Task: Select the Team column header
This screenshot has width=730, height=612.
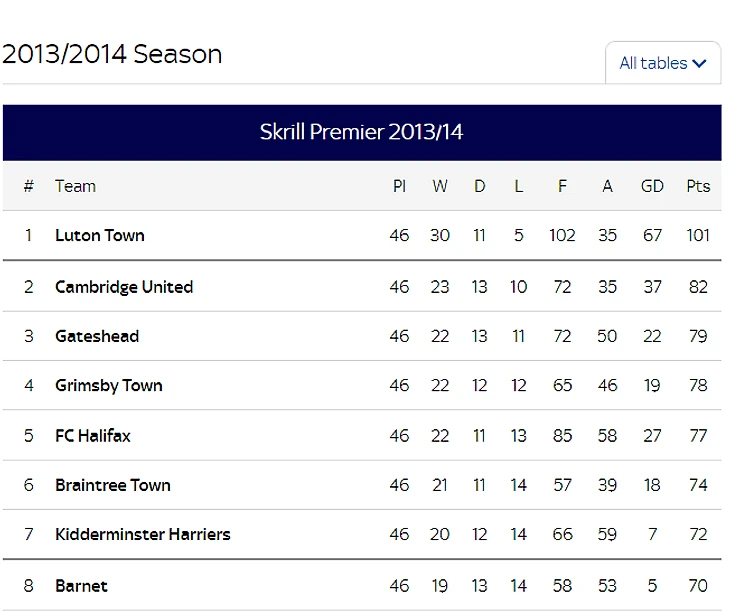Action: 75,186
